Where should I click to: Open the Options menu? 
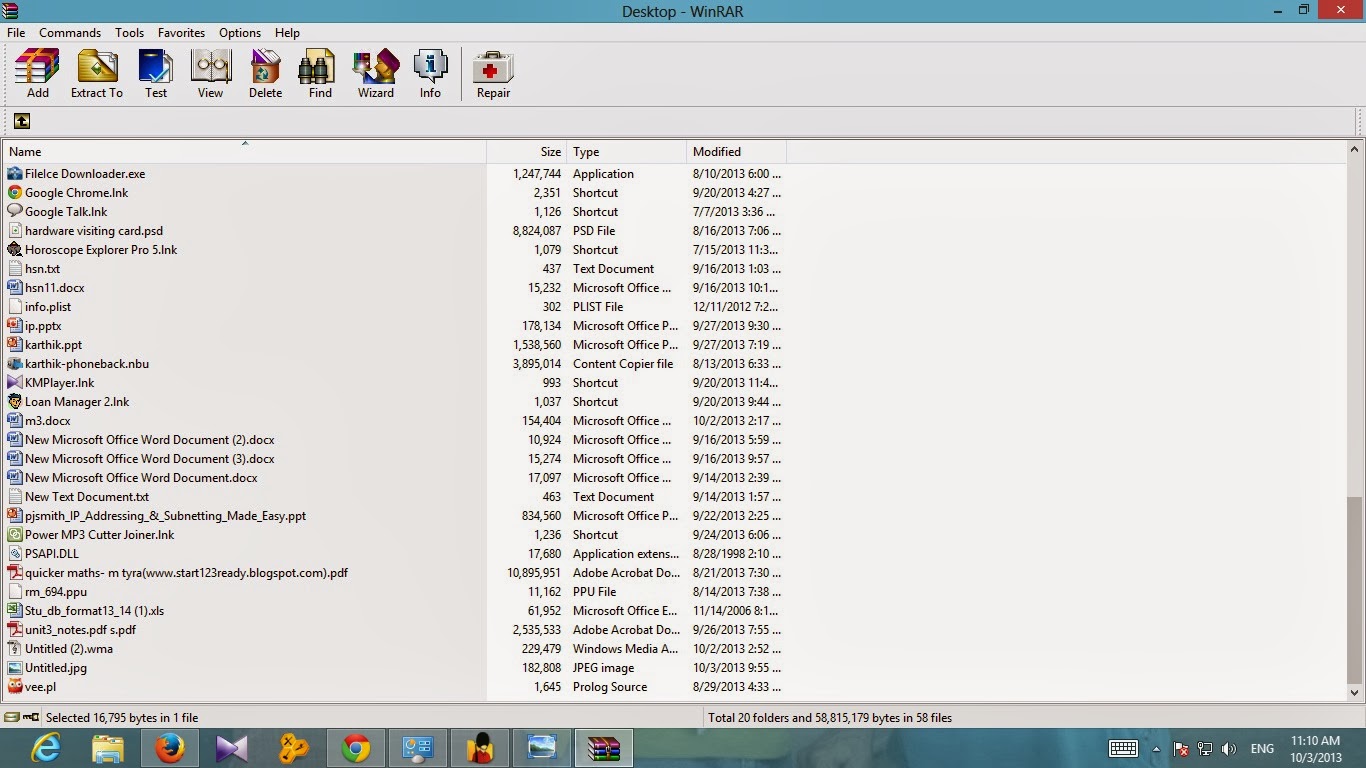pyautogui.click(x=240, y=33)
